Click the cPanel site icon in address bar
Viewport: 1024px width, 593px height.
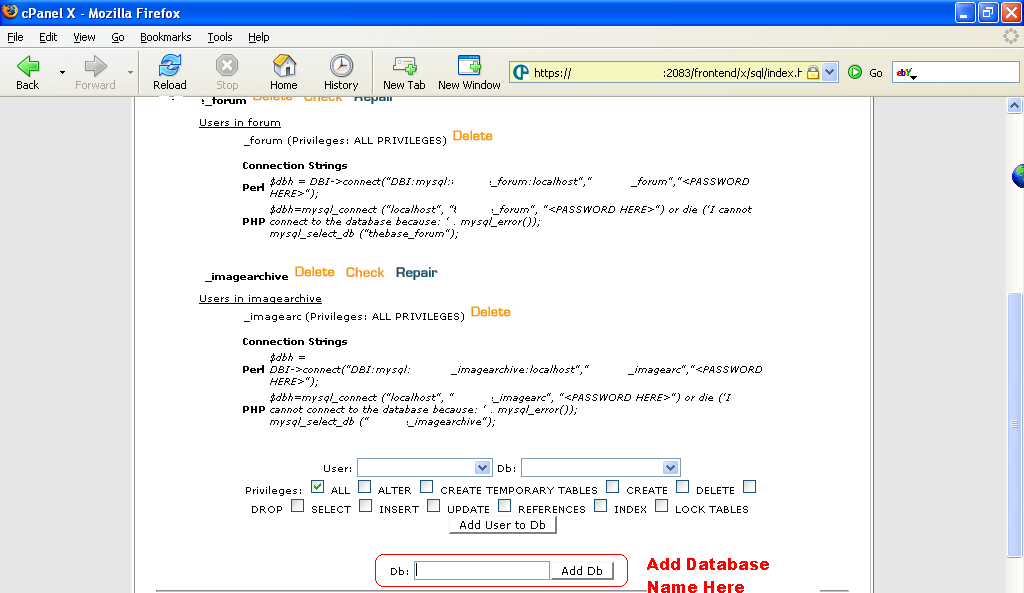(x=520, y=72)
